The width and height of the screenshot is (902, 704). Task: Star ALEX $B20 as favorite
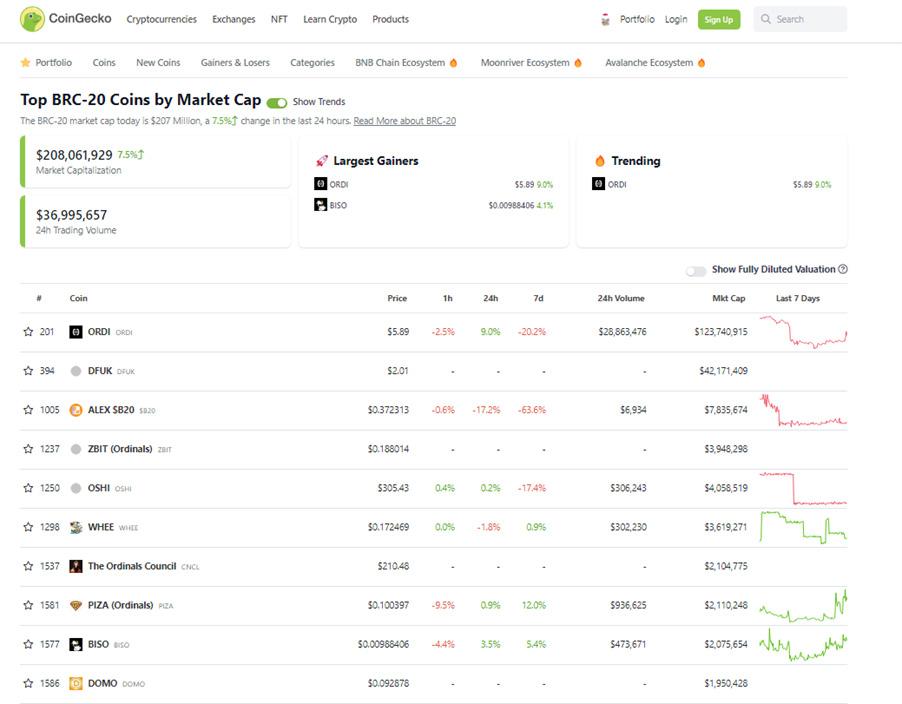click(28, 410)
